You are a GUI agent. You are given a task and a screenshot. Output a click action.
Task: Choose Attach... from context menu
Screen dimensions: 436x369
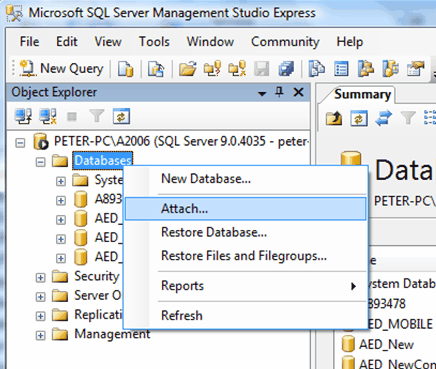pos(246,209)
